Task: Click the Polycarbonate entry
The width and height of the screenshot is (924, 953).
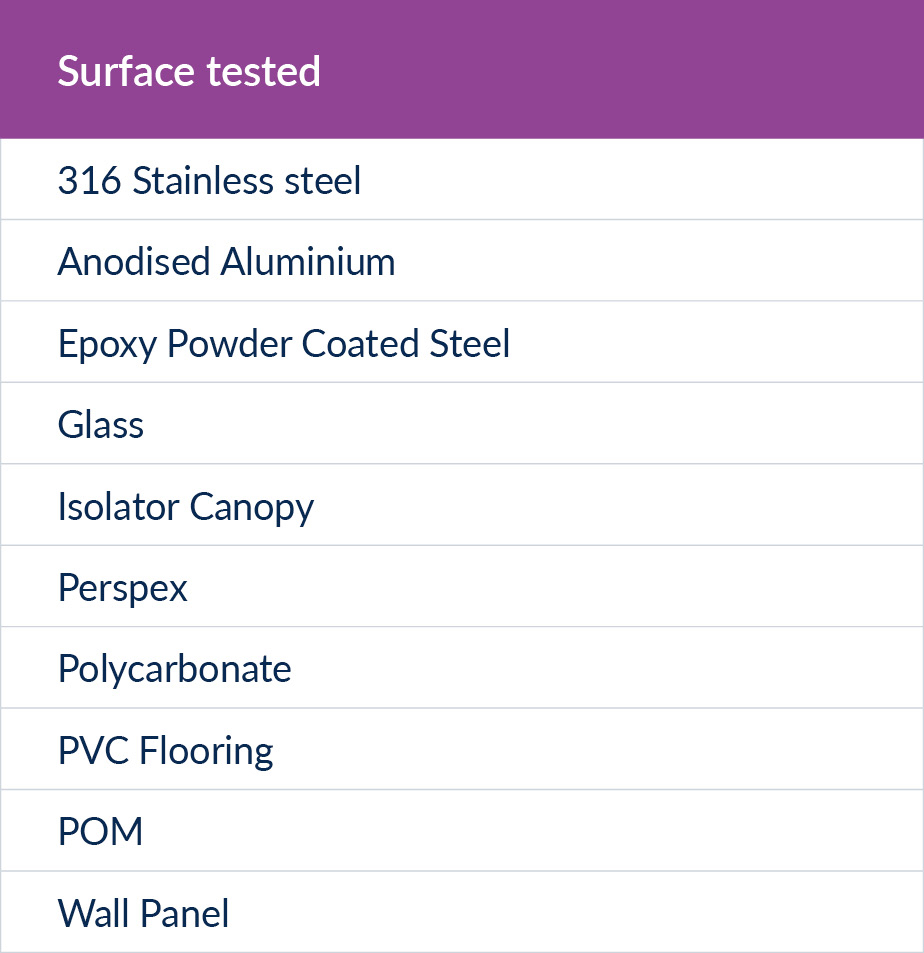Action: tap(175, 669)
